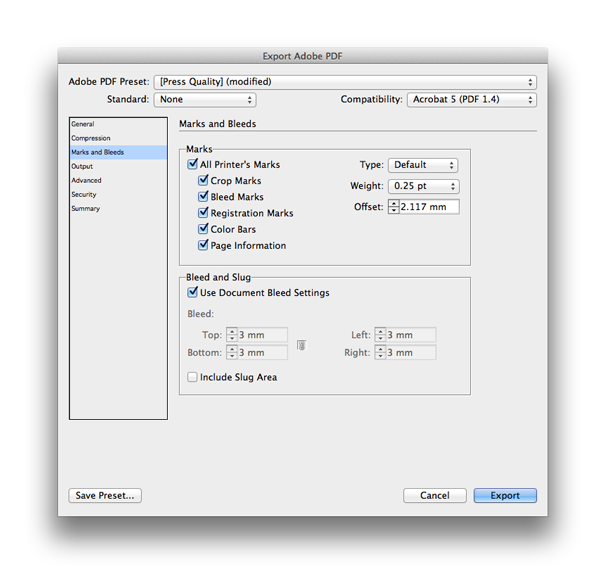Click the Left bleed stepper arrows

coord(380,335)
